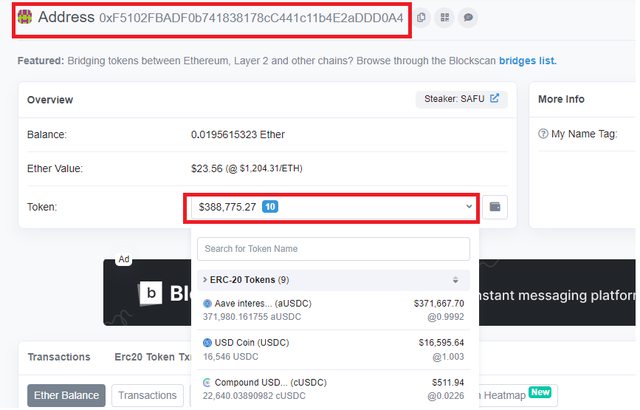
Task: Focus the Search for Token Name field
Action: pyautogui.click(x=333, y=248)
